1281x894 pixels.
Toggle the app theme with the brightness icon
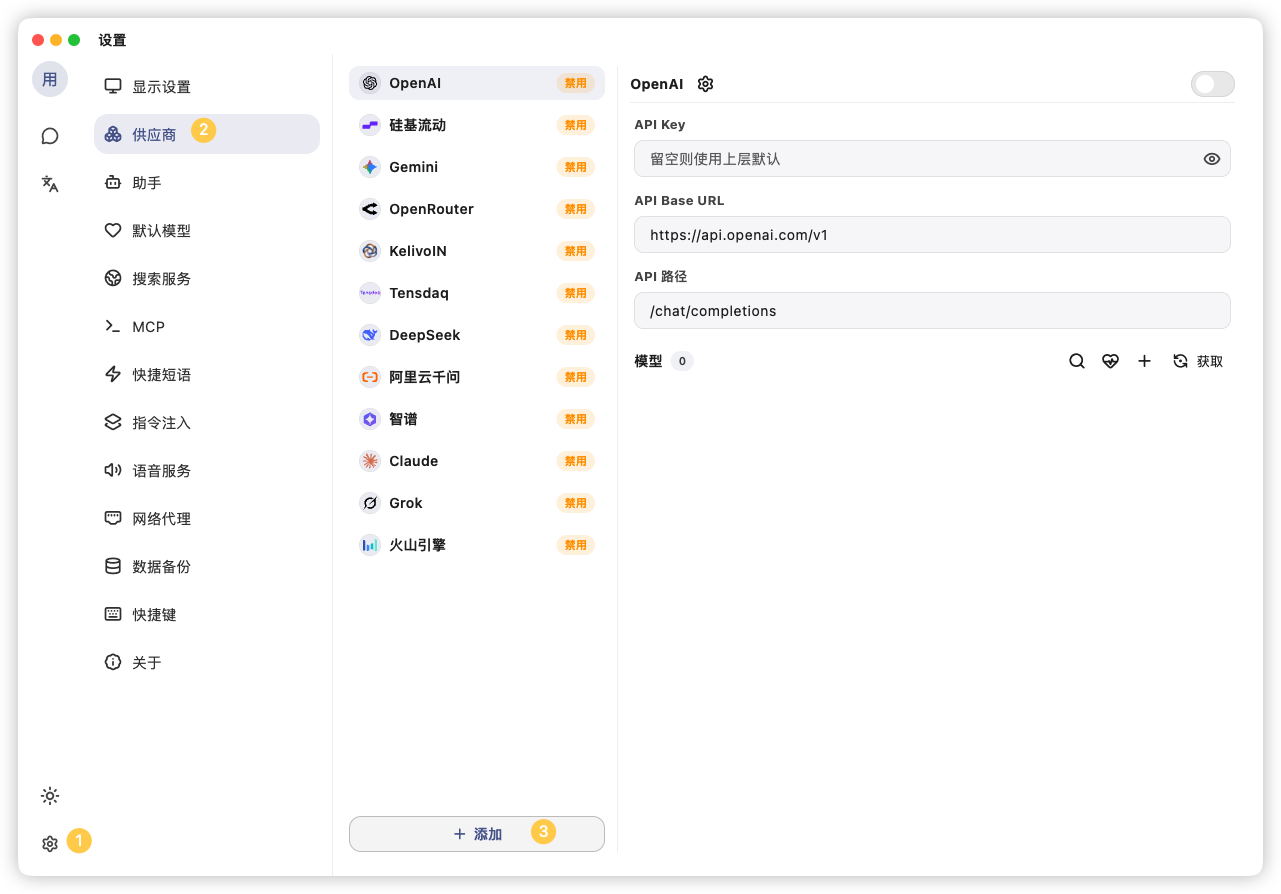pos(49,795)
